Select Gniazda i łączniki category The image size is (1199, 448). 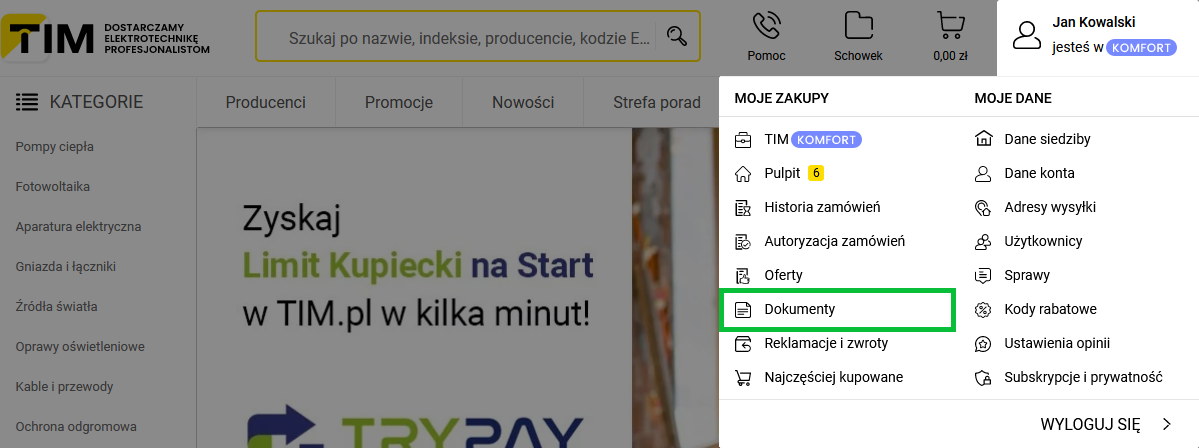tap(66, 267)
